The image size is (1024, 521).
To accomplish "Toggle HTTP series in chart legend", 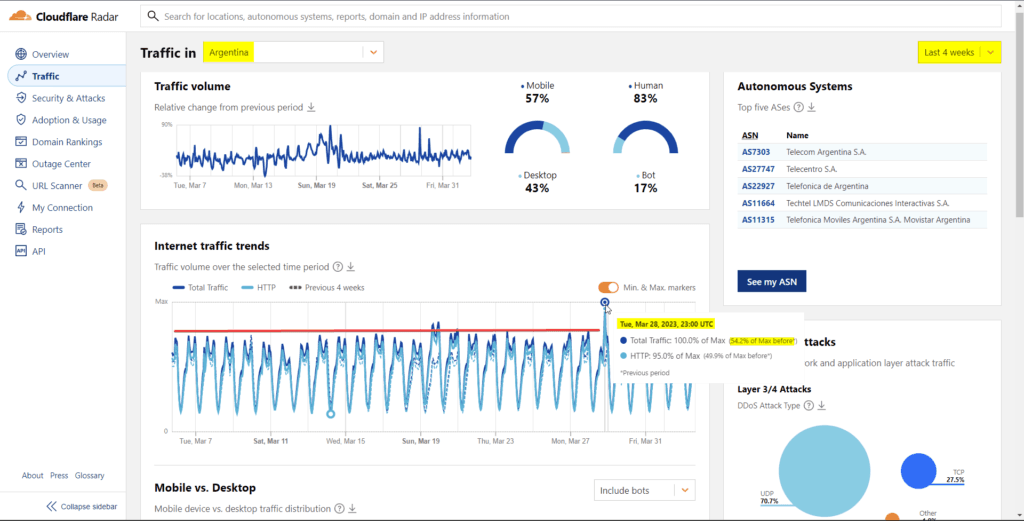I will 259,288.
